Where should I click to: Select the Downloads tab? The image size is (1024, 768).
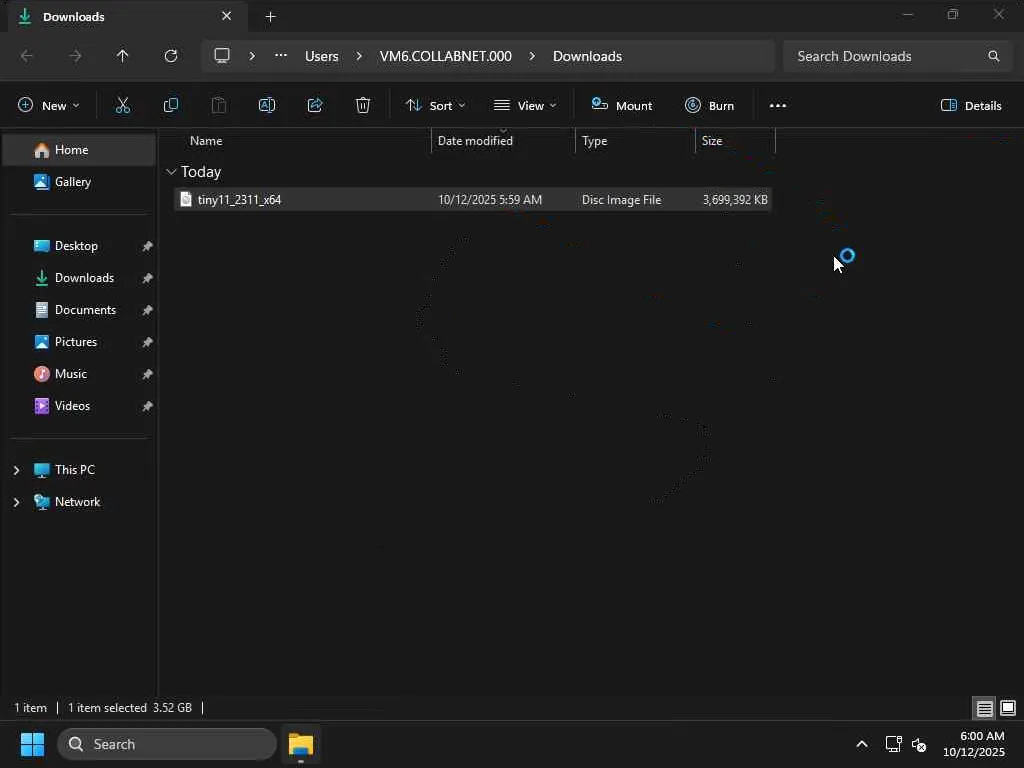128,16
